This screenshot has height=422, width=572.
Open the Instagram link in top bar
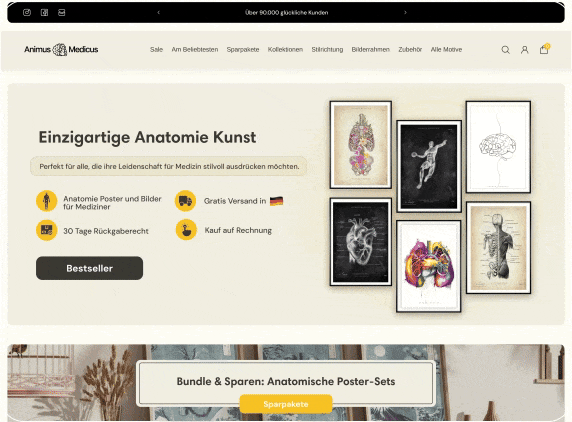(x=27, y=12)
